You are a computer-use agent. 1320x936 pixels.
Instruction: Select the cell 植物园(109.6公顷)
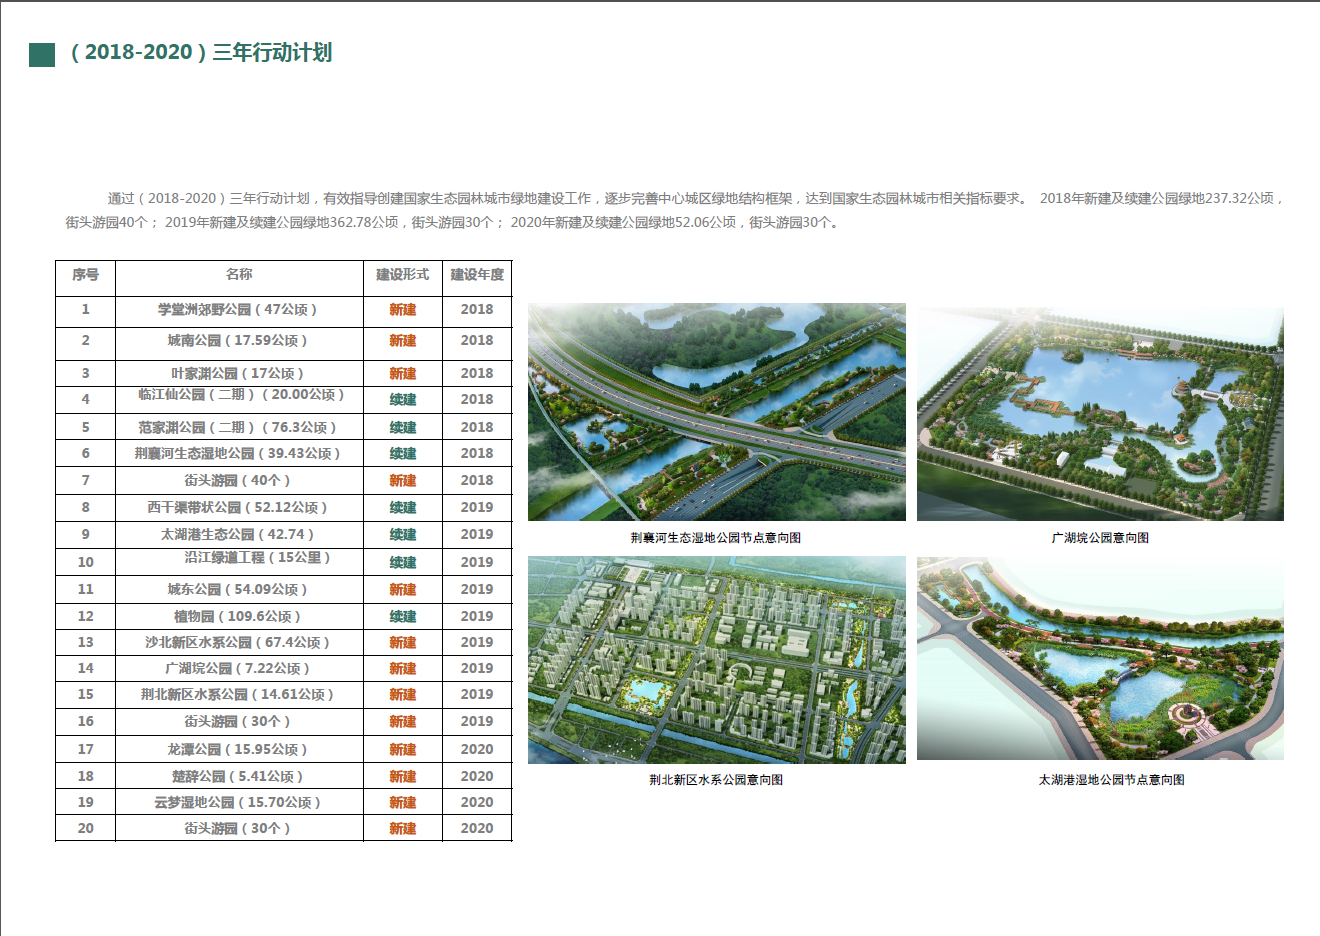(238, 617)
